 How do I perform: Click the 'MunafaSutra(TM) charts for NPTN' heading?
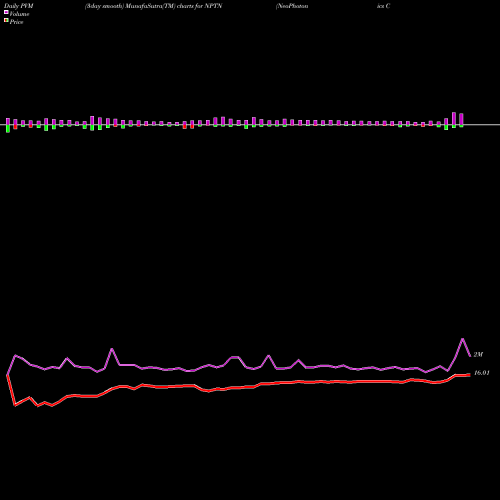(174, 6)
